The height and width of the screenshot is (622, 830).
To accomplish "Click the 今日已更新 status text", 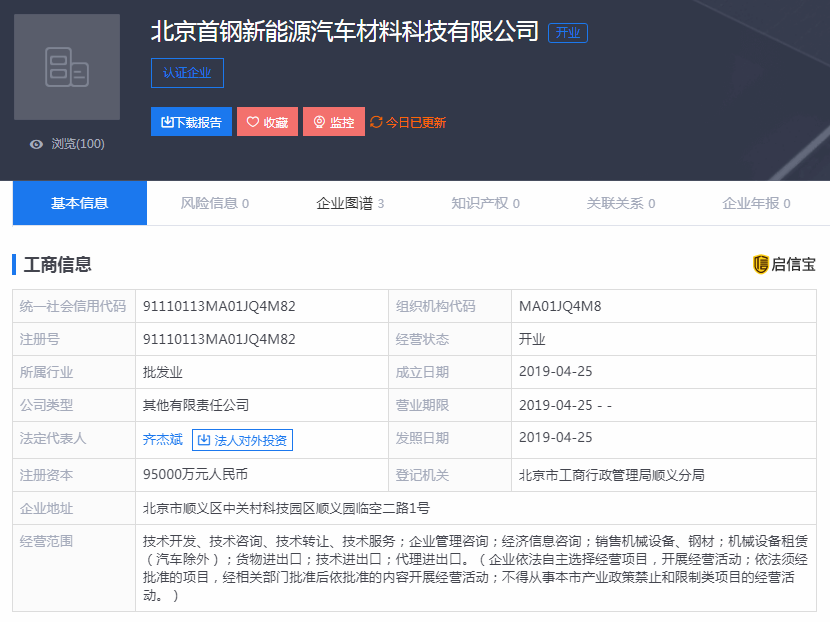I will pyautogui.click(x=416, y=122).
